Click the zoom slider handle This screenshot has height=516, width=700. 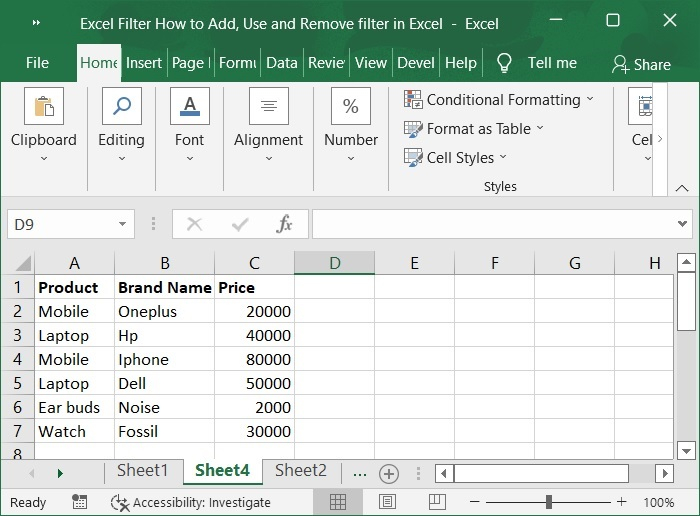coord(549,502)
